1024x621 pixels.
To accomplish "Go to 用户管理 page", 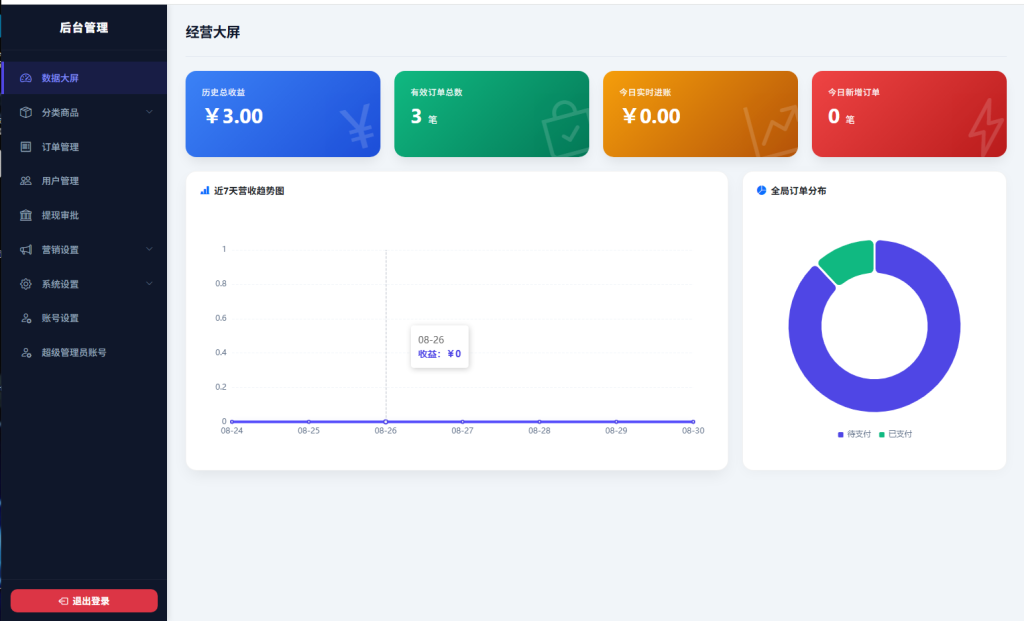I will (x=84, y=181).
